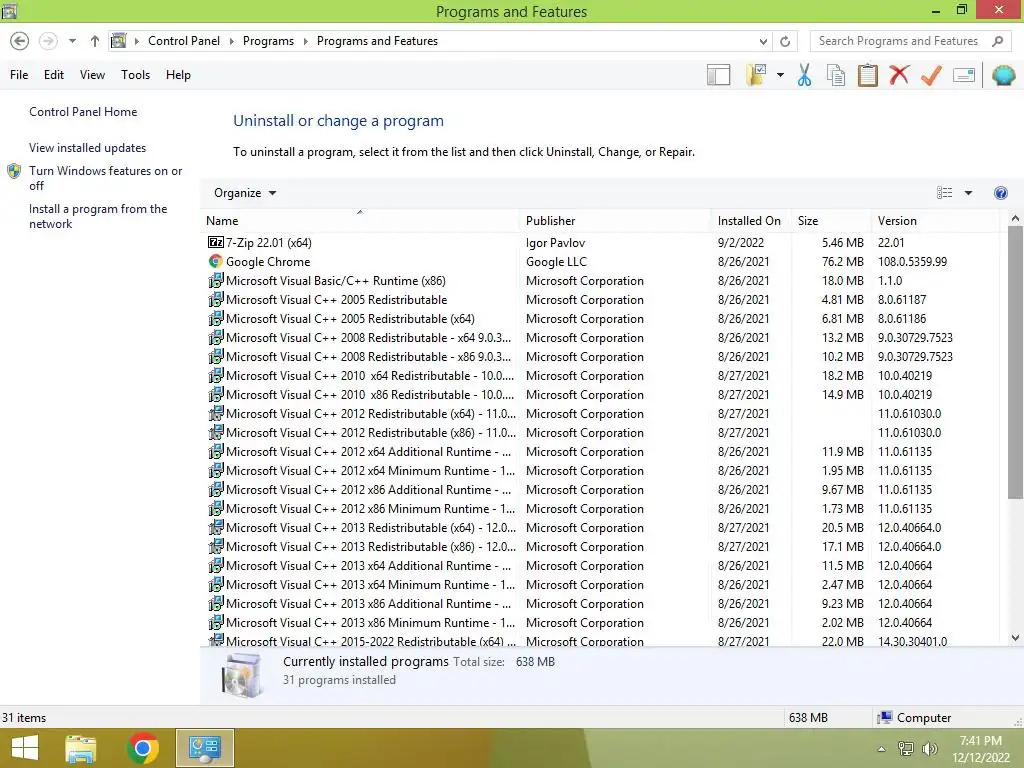Click the Programs breadcrumb
Screen dimensions: 1024x768
coord(268,41)
